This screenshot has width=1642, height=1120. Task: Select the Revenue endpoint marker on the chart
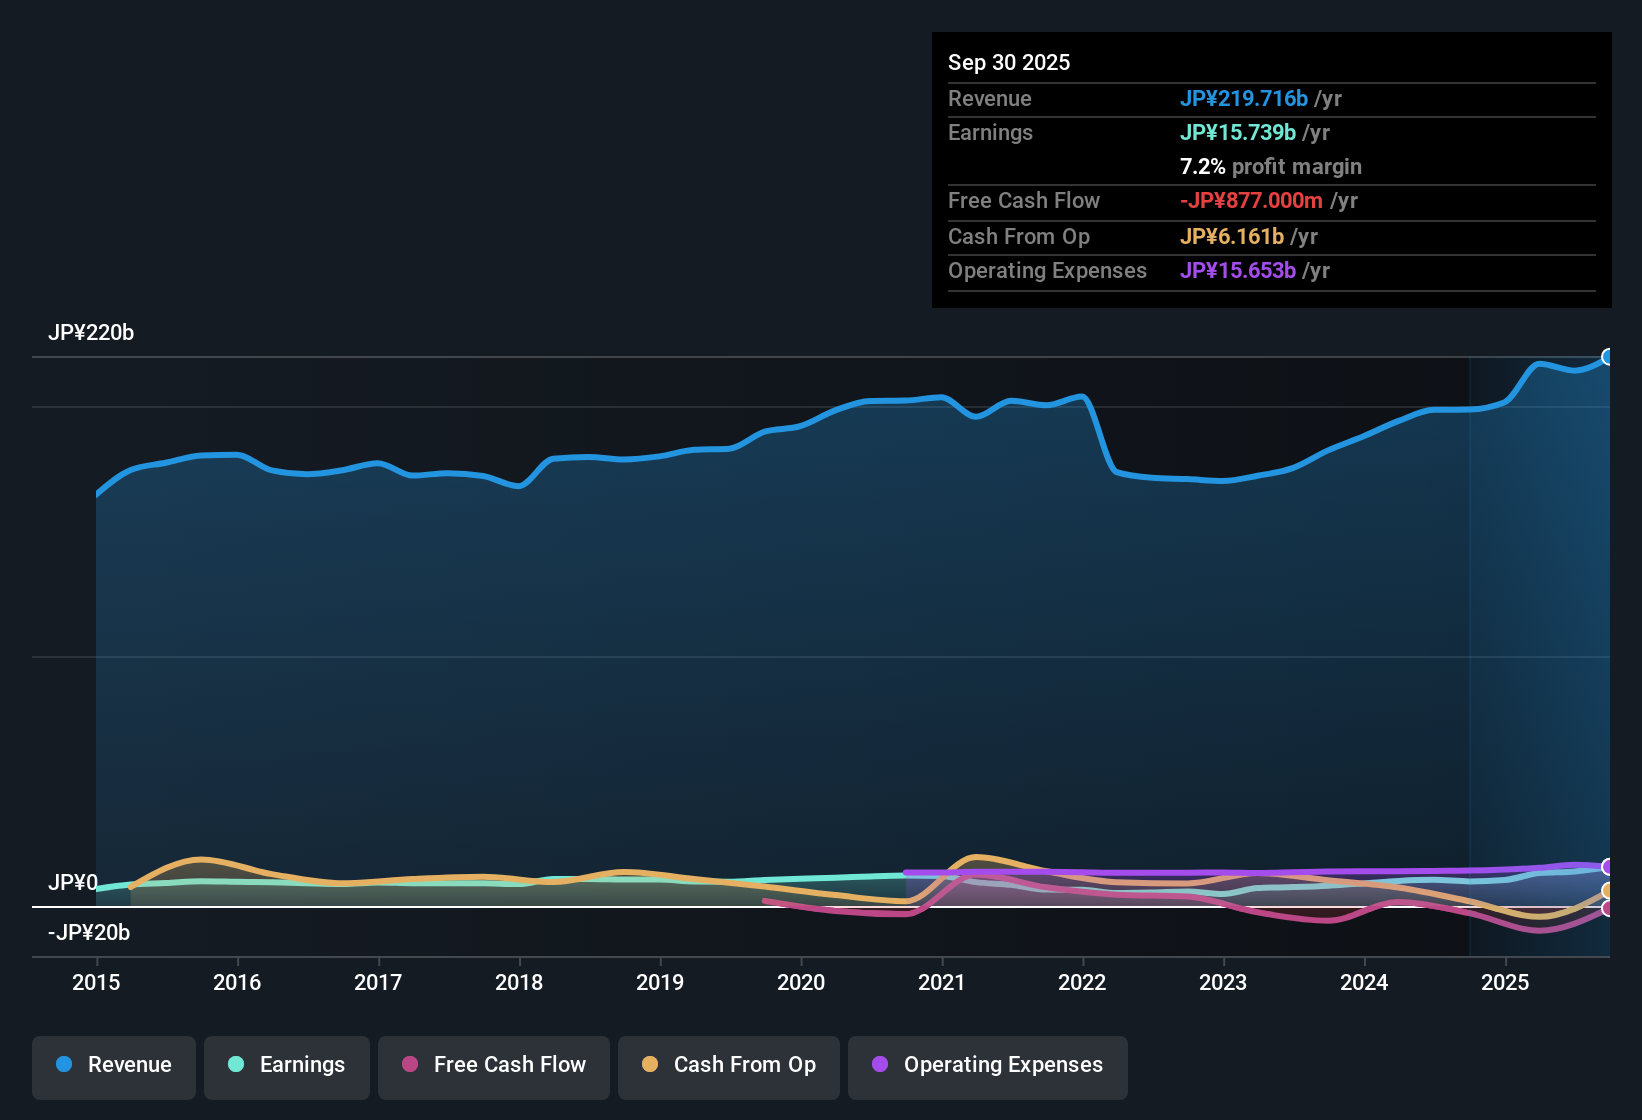pos(1608,356)
